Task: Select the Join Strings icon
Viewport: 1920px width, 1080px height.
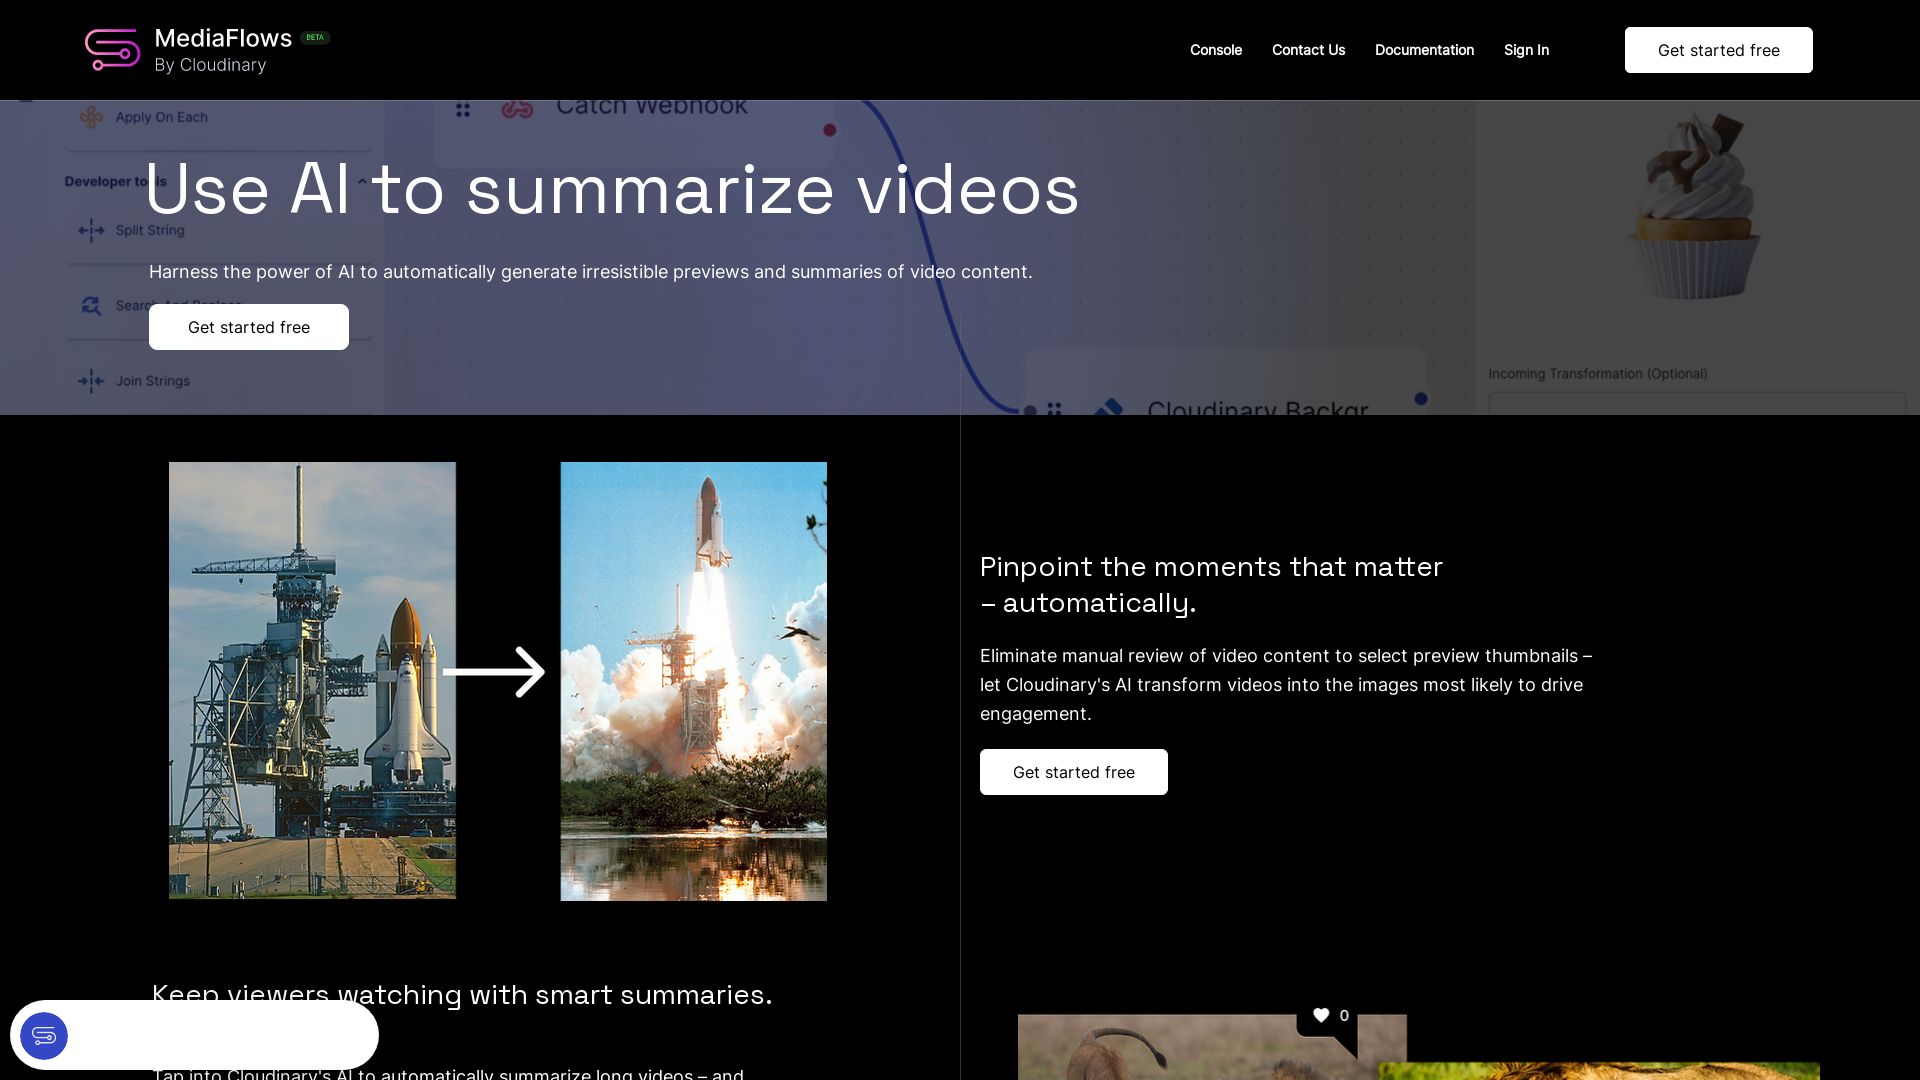Action: (x=91, y=381)
